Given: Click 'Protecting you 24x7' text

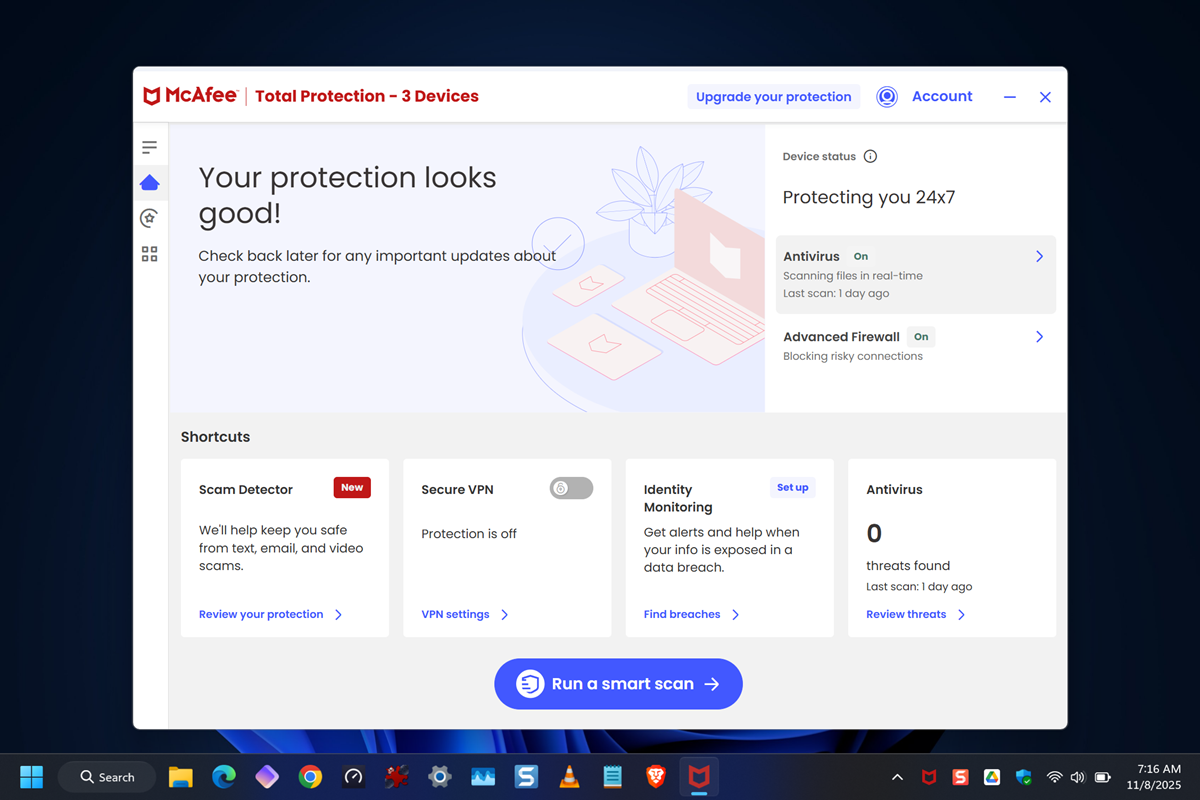Looking at the screenshot, I should pos(869,197).
